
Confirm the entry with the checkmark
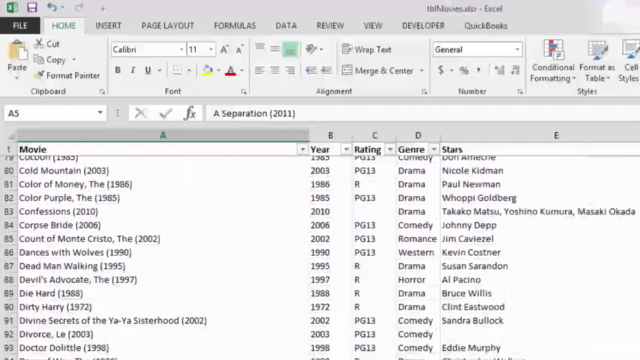pos(165,113)
